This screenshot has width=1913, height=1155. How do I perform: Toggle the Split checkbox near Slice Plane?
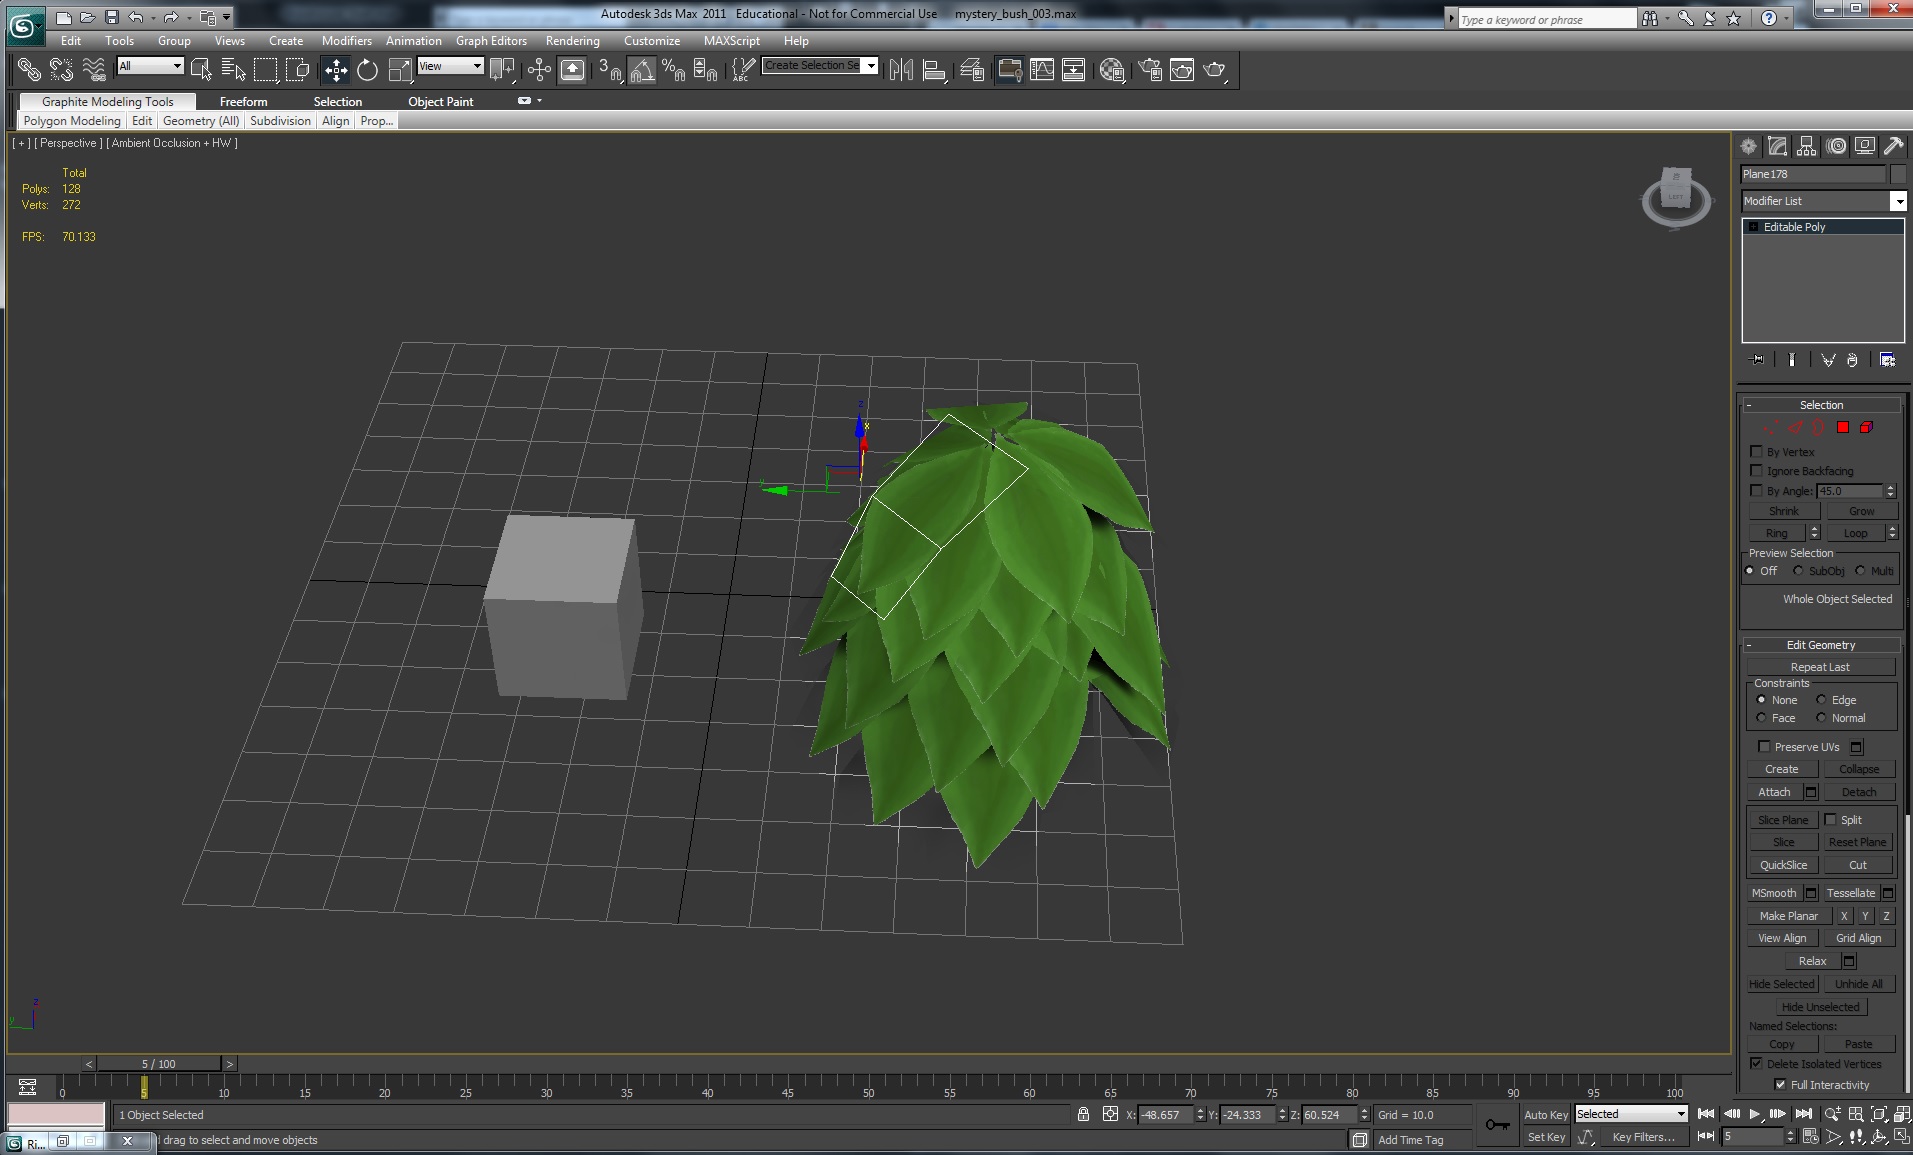pos(1830,819)
